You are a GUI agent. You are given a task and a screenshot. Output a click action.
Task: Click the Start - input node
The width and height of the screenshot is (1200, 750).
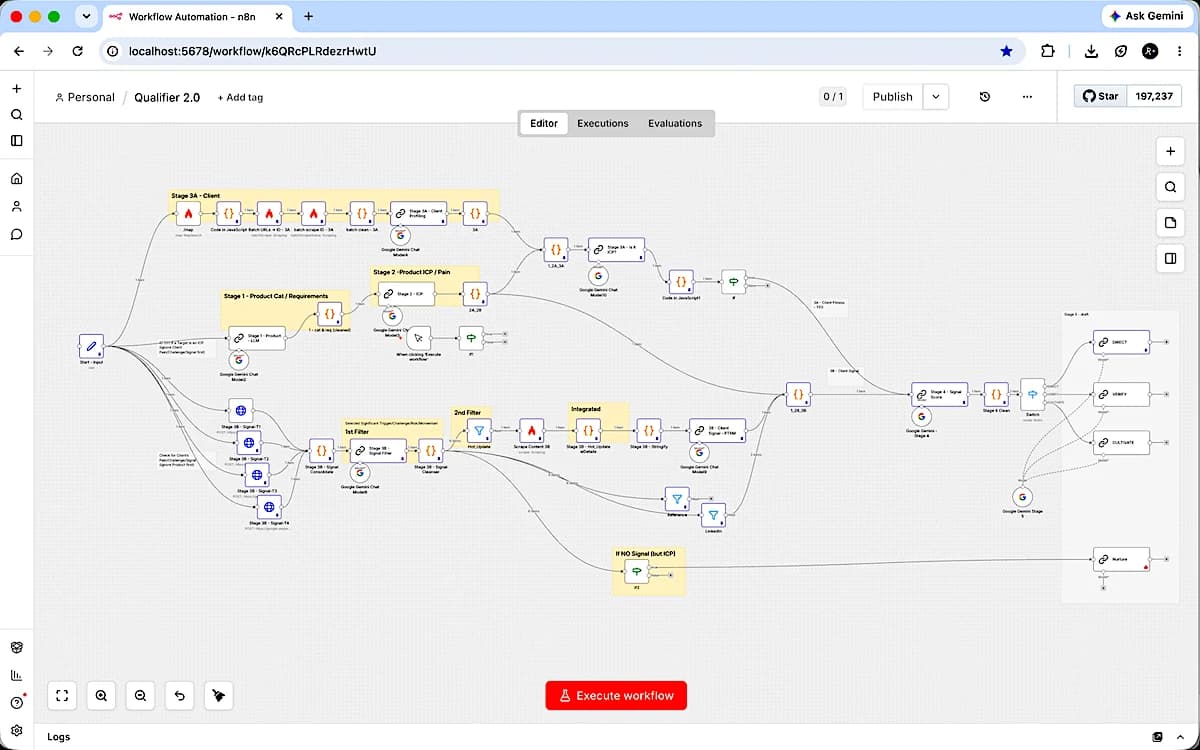tap(91, 346)
